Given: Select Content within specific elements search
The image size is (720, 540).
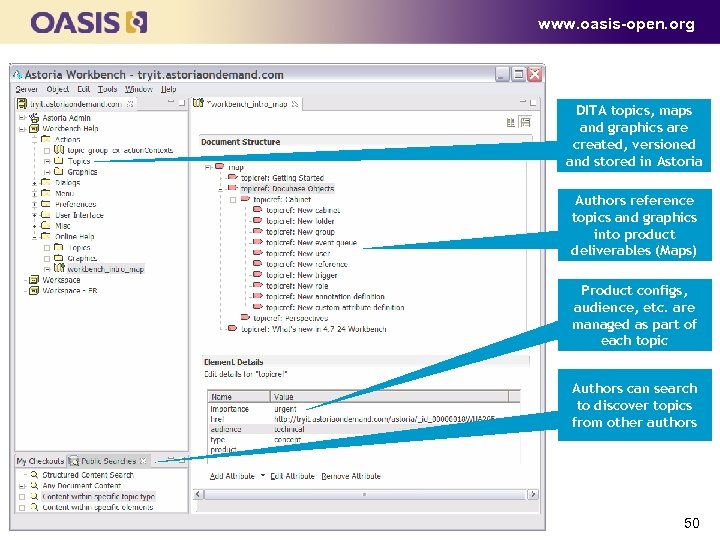Looking at the screenshot, I should 98,507.
